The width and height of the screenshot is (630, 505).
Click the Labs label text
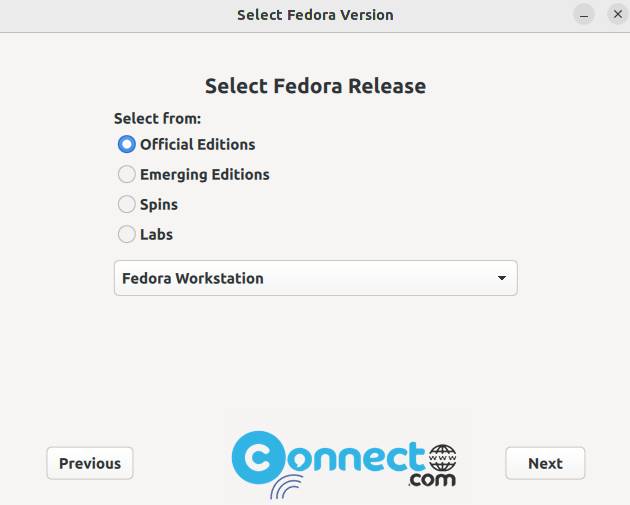[x=156, y=234]
